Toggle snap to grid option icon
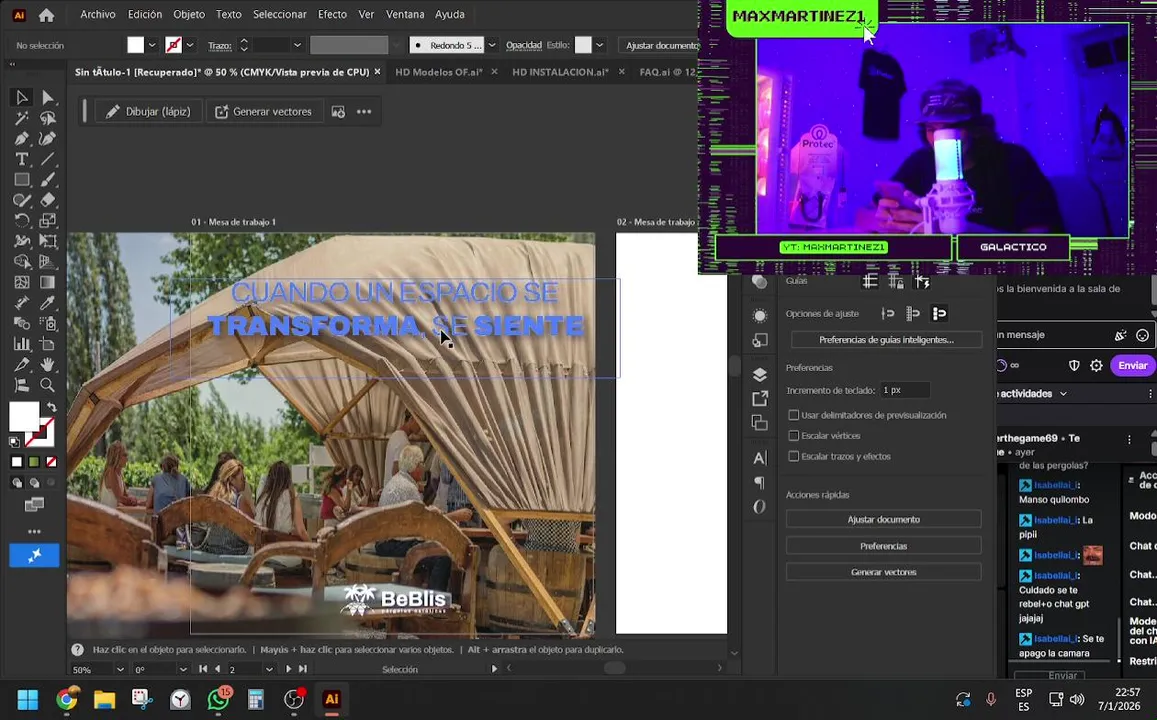 point(913,314)
